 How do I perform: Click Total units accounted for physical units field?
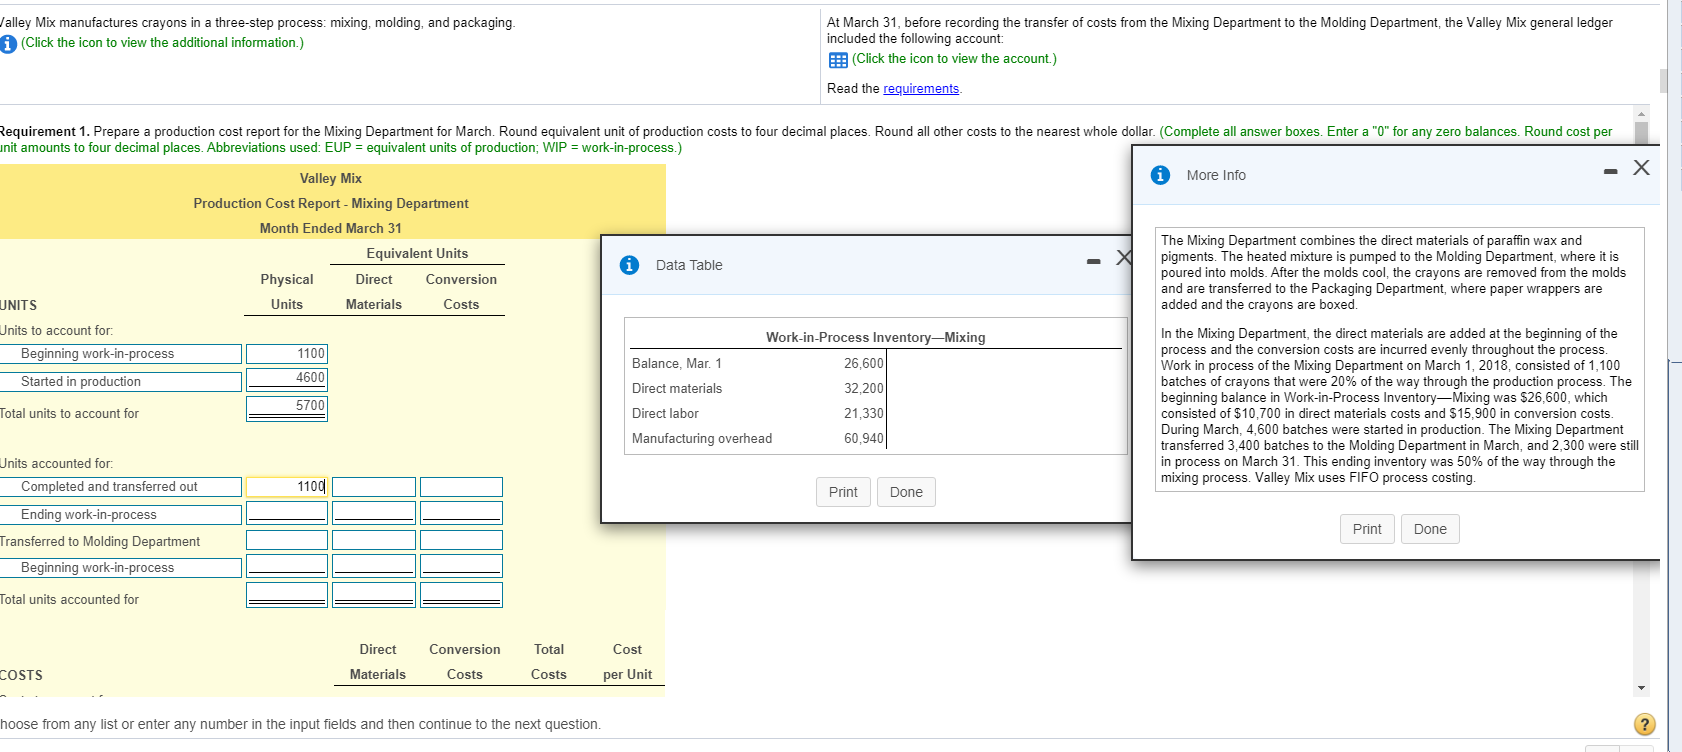(287, 595)
